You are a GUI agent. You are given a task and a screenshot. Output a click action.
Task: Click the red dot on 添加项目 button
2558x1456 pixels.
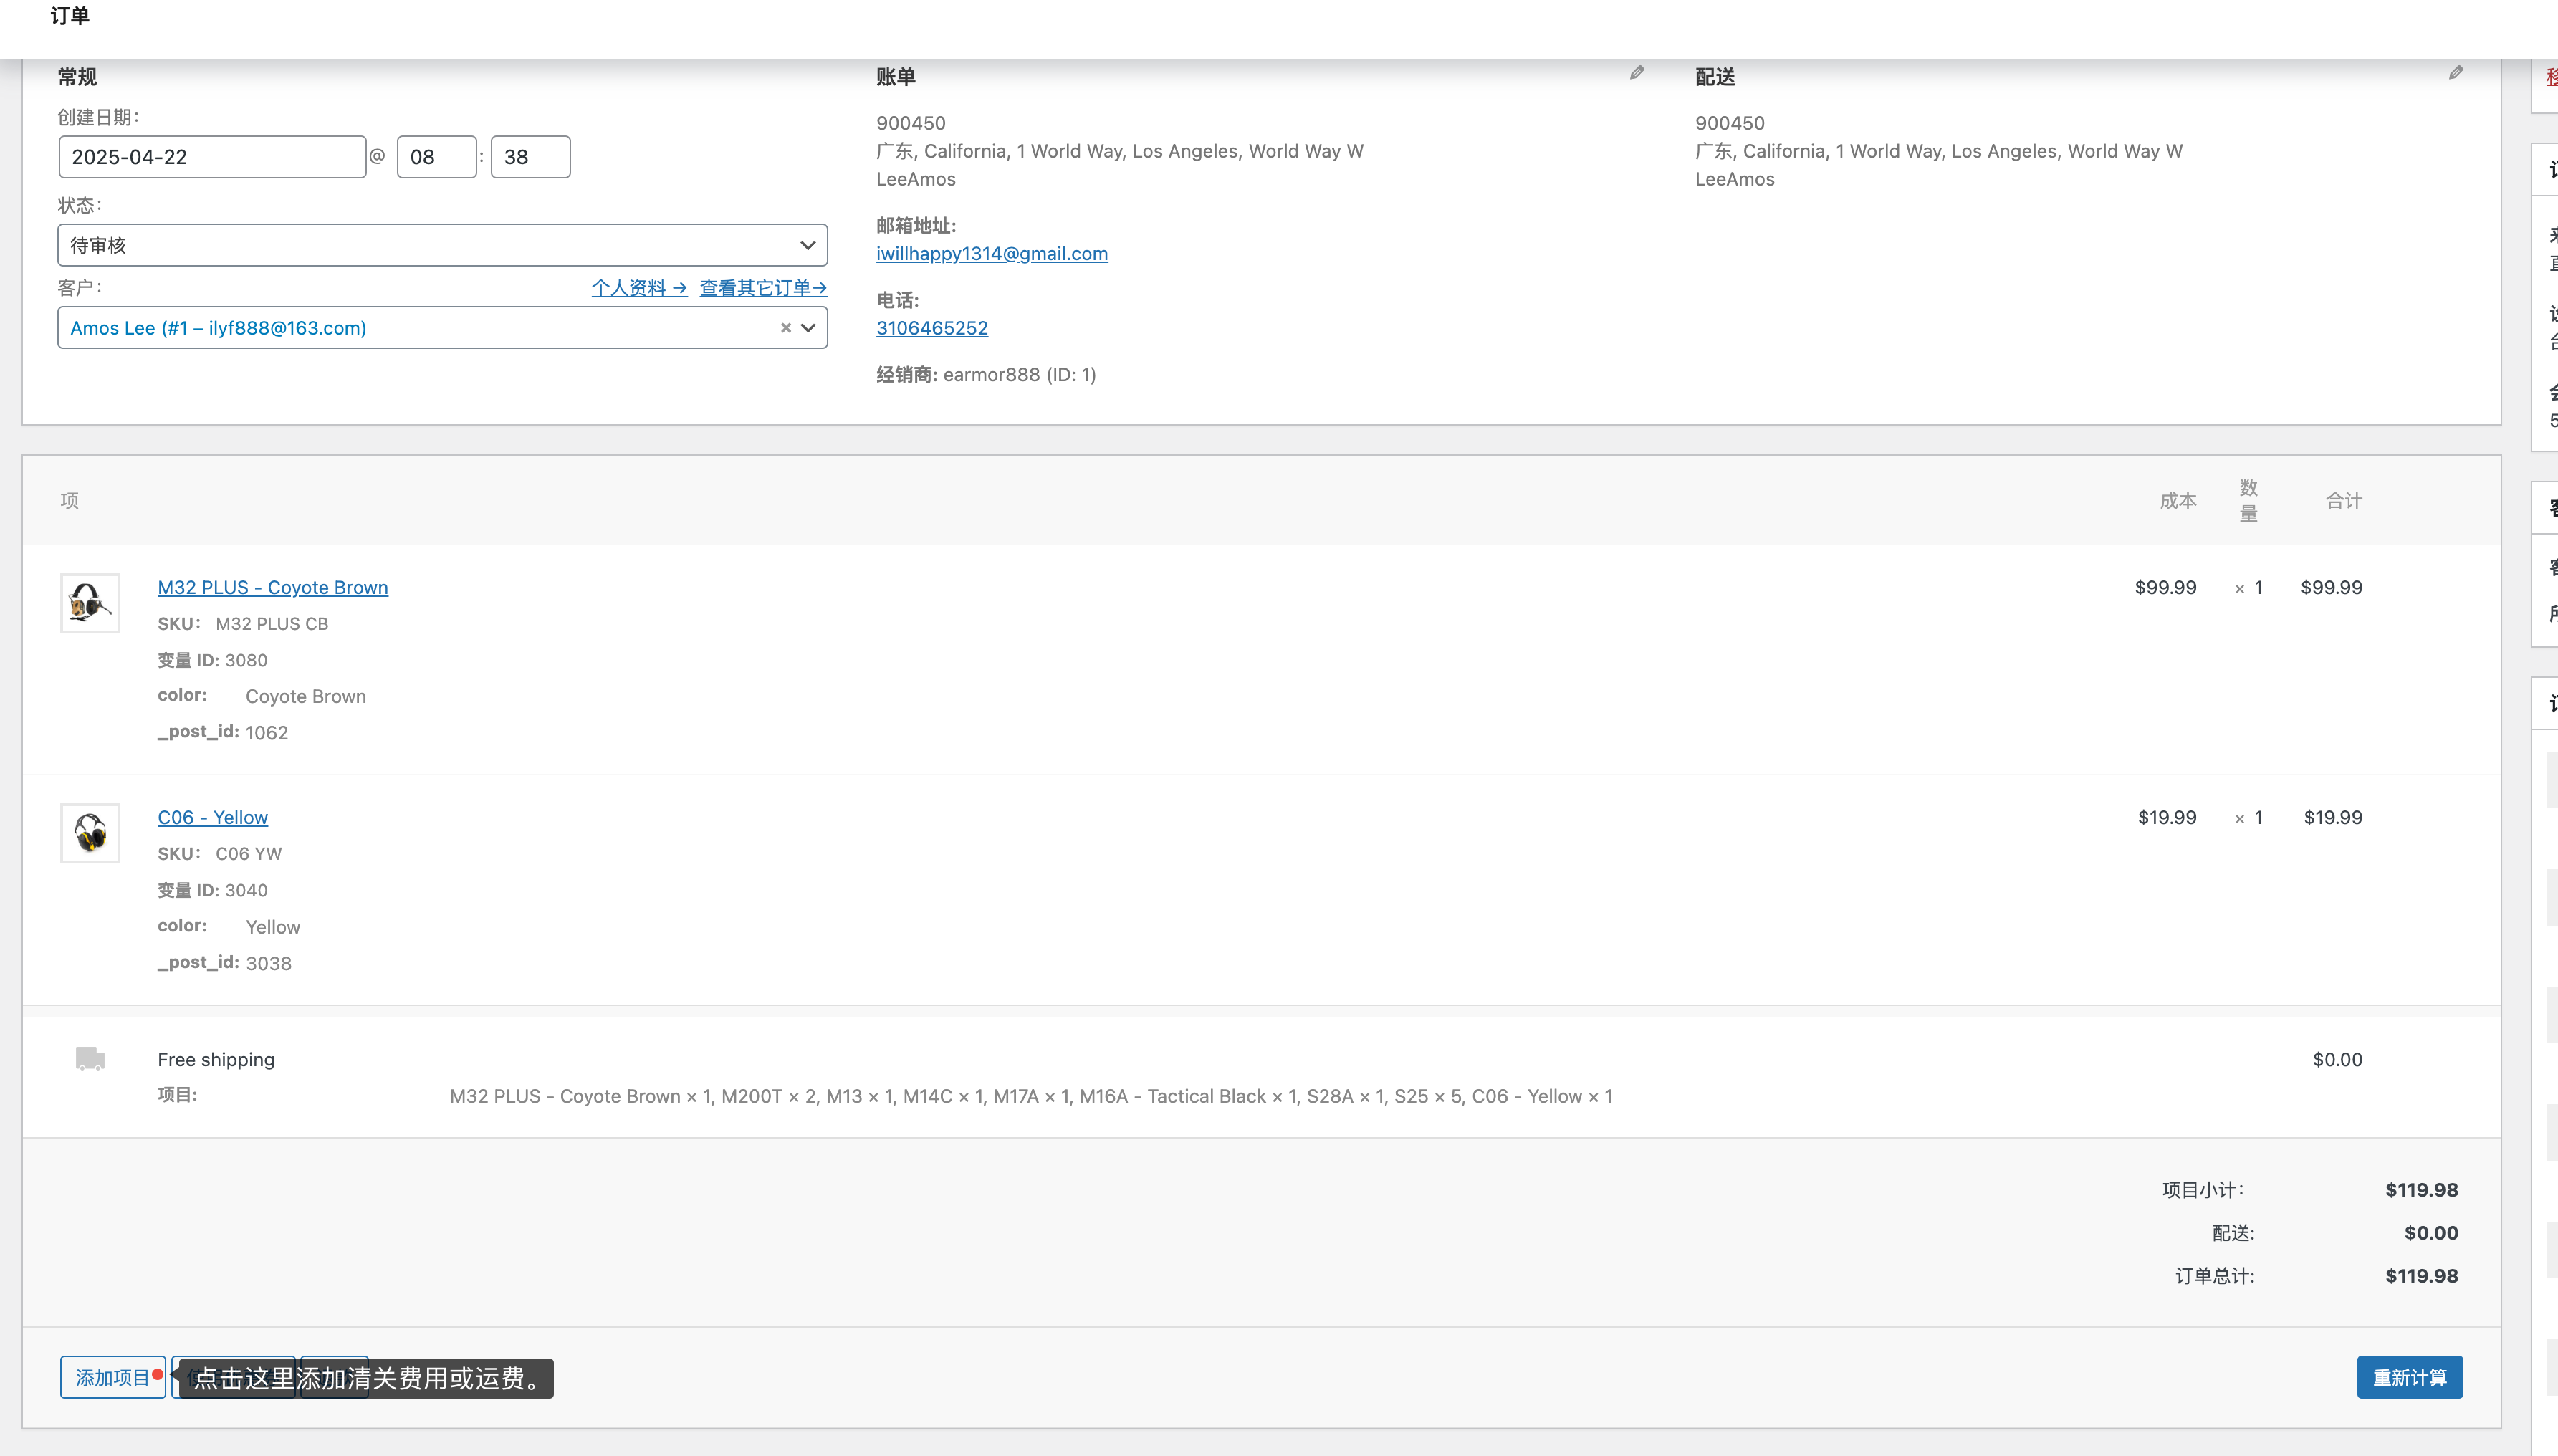tap(158, 1374)
